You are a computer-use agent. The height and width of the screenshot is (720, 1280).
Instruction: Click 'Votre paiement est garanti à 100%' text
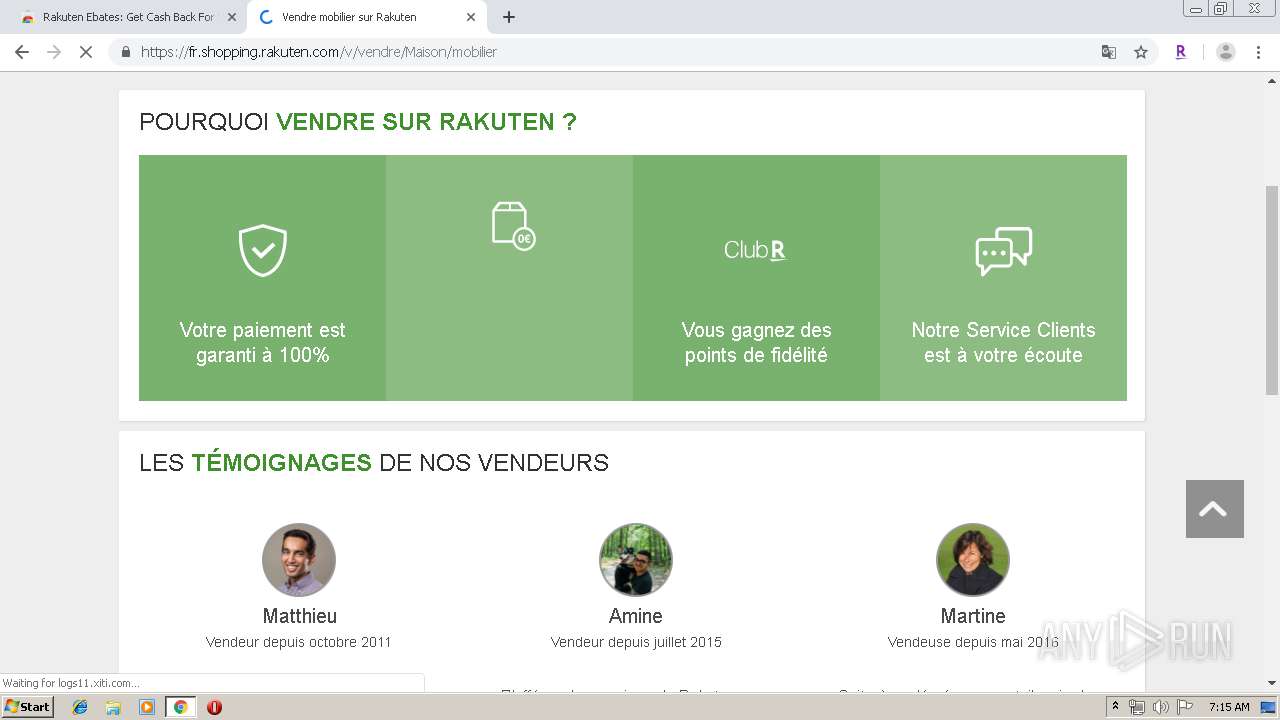click(x=262, y=343)
